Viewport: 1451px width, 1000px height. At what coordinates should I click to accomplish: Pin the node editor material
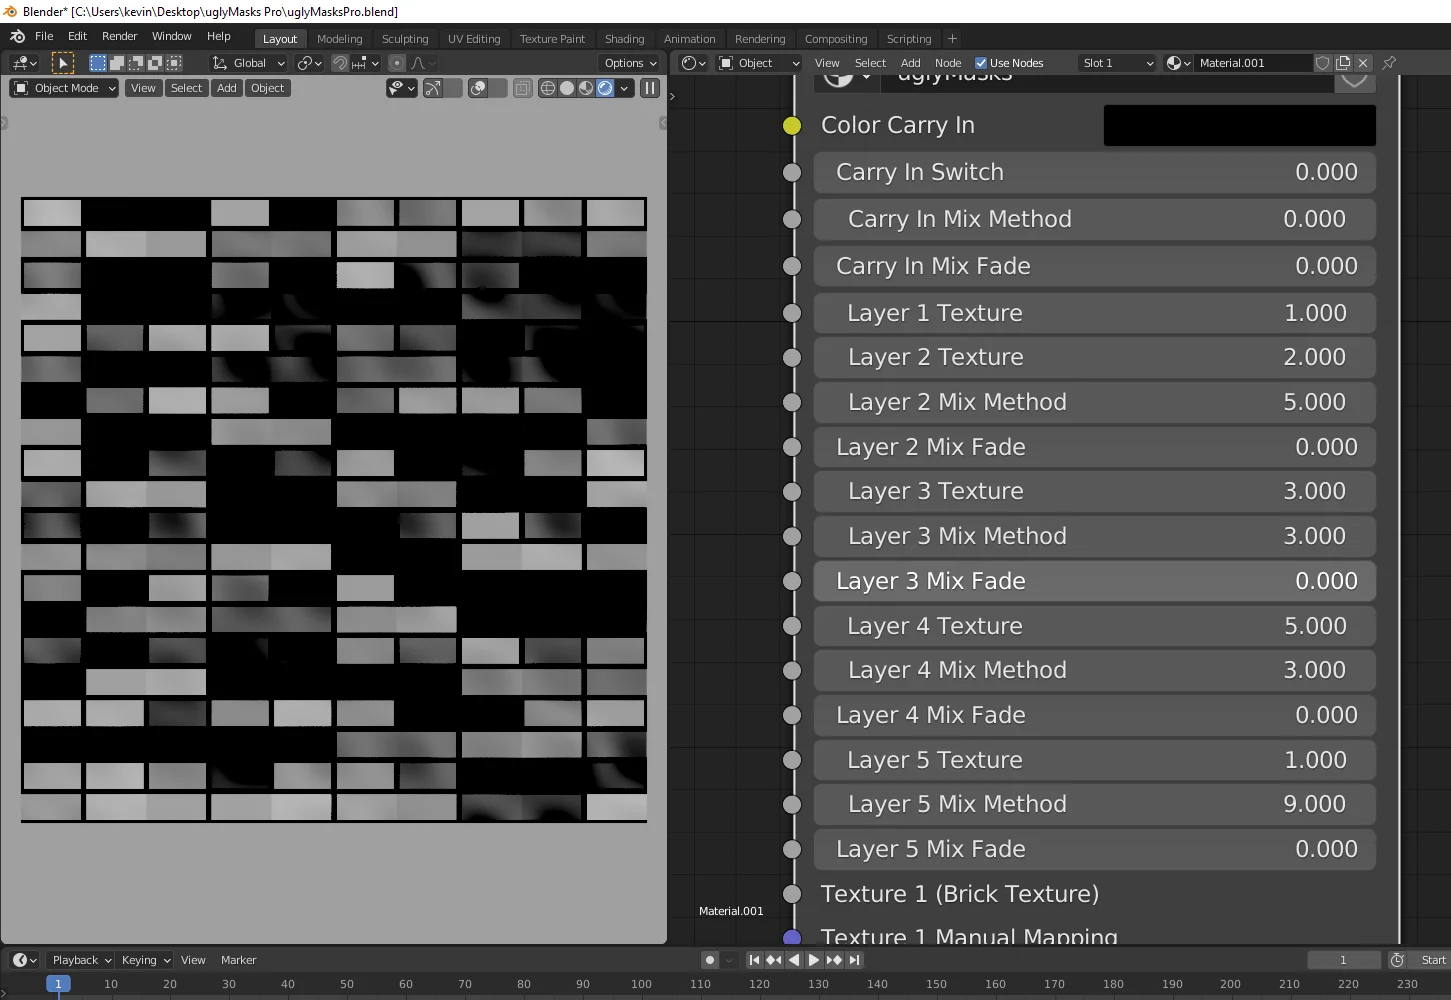[x=1389, y=63]
